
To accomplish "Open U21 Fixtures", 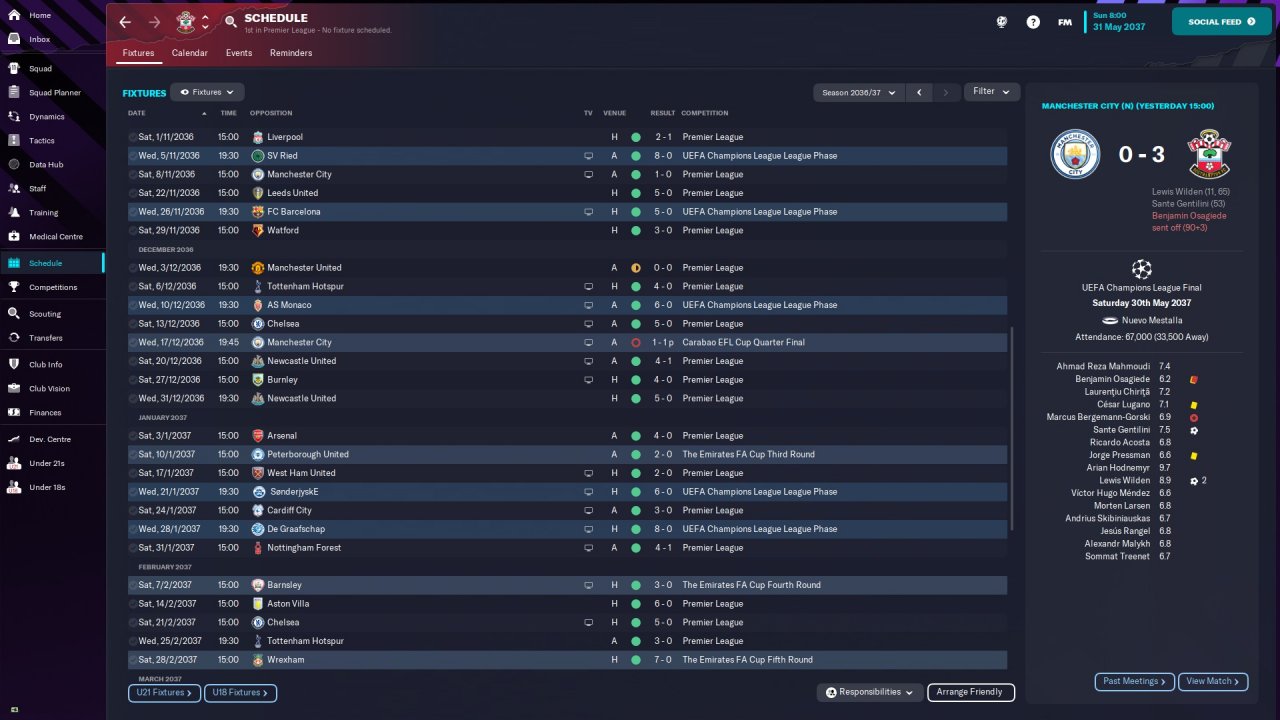I will tap(164, 692).
